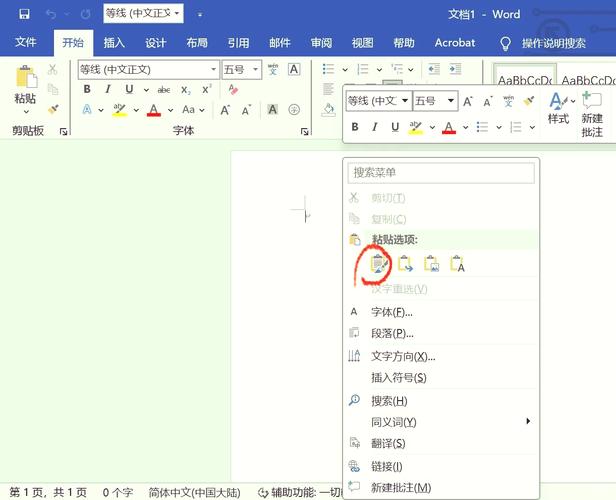
Task: Toggle Italic in the ribbon
Action: (108, 90)
